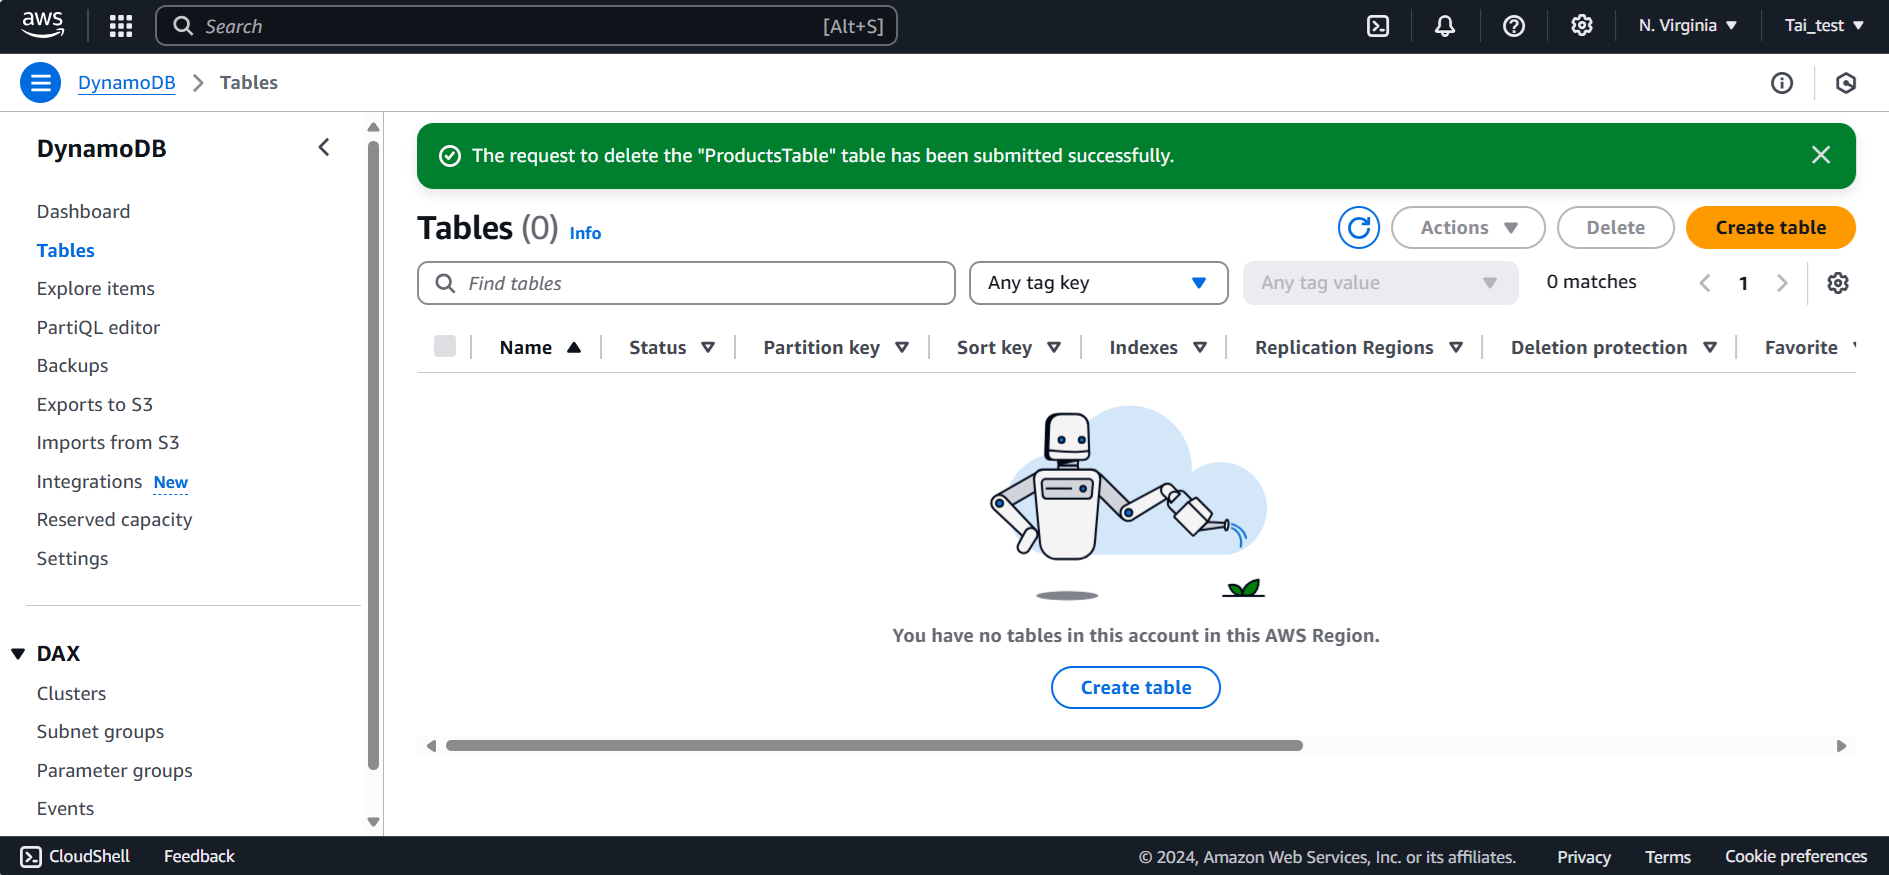This screenshot has width=1889, height=875.
Task: Sort by the Partition key column
Action: click(x=836, y=347)
